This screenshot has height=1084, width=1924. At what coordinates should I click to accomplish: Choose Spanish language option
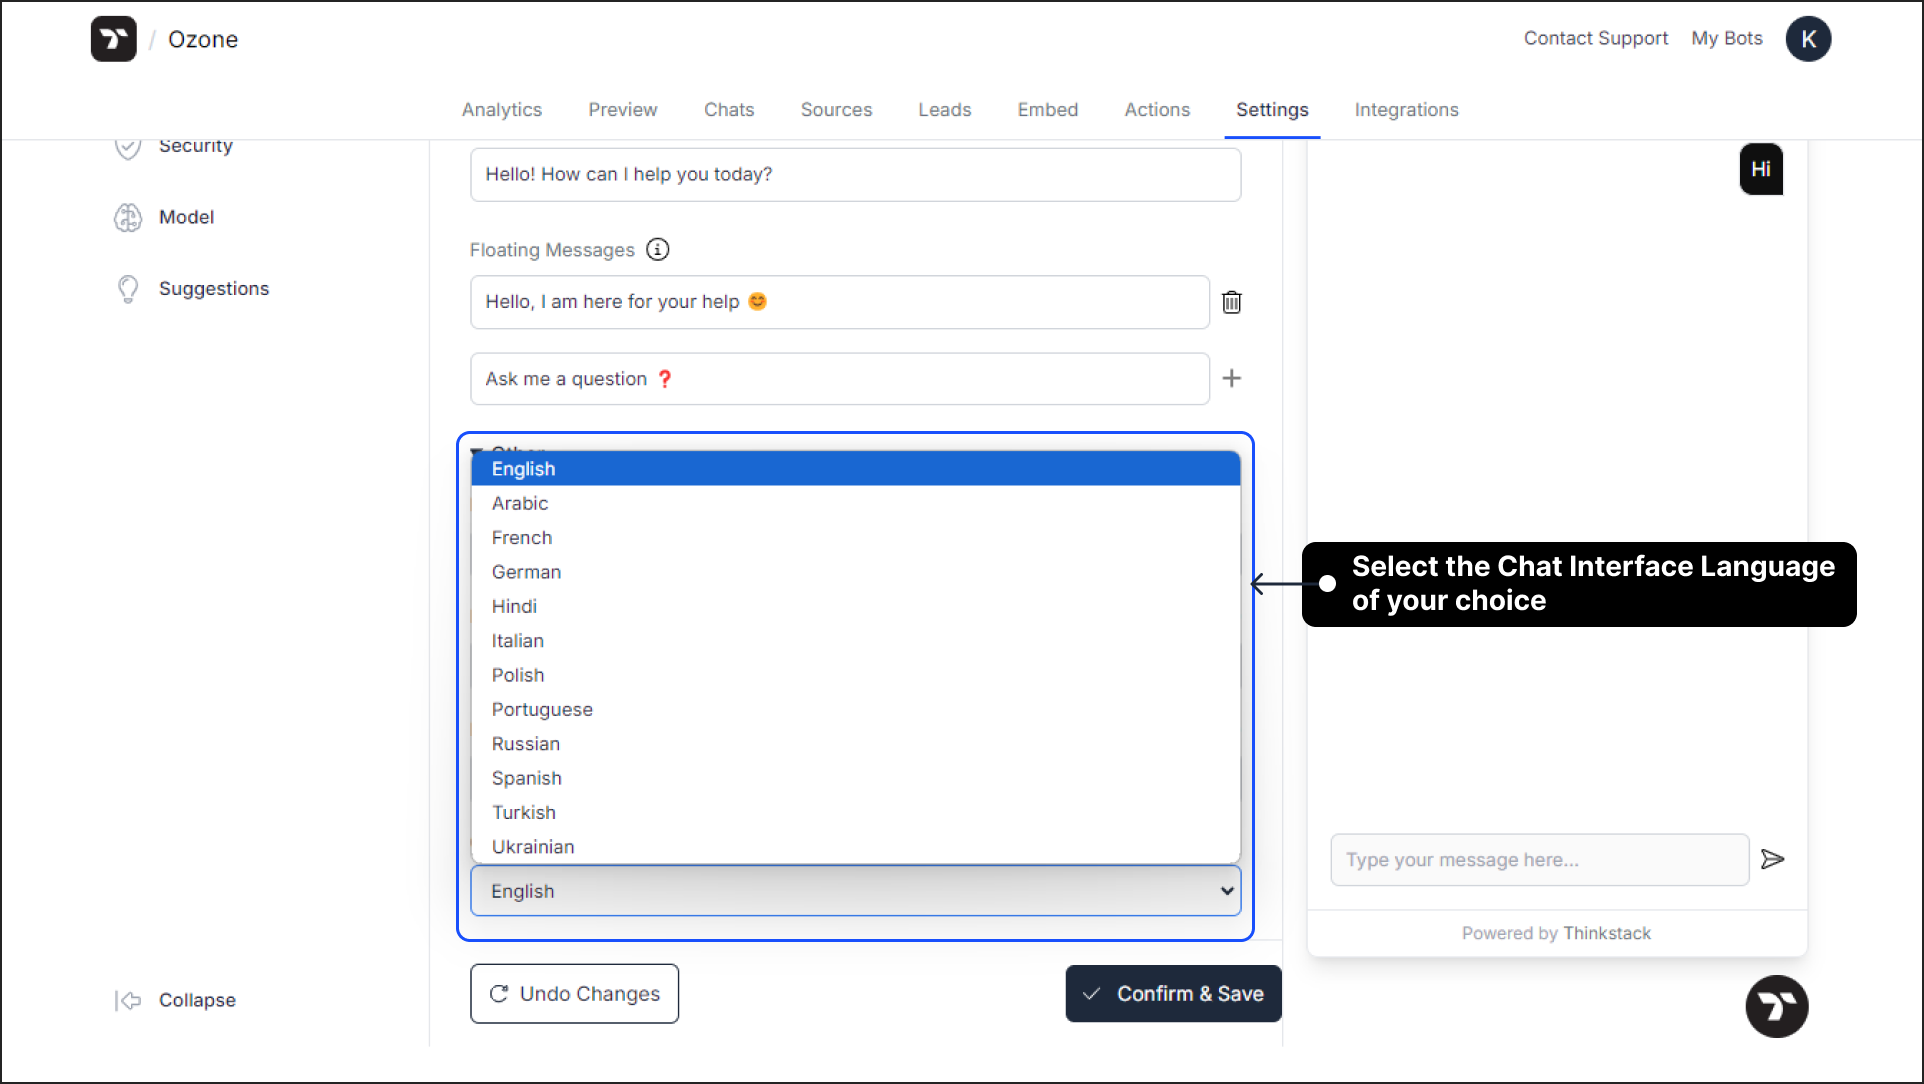point(856,778)
